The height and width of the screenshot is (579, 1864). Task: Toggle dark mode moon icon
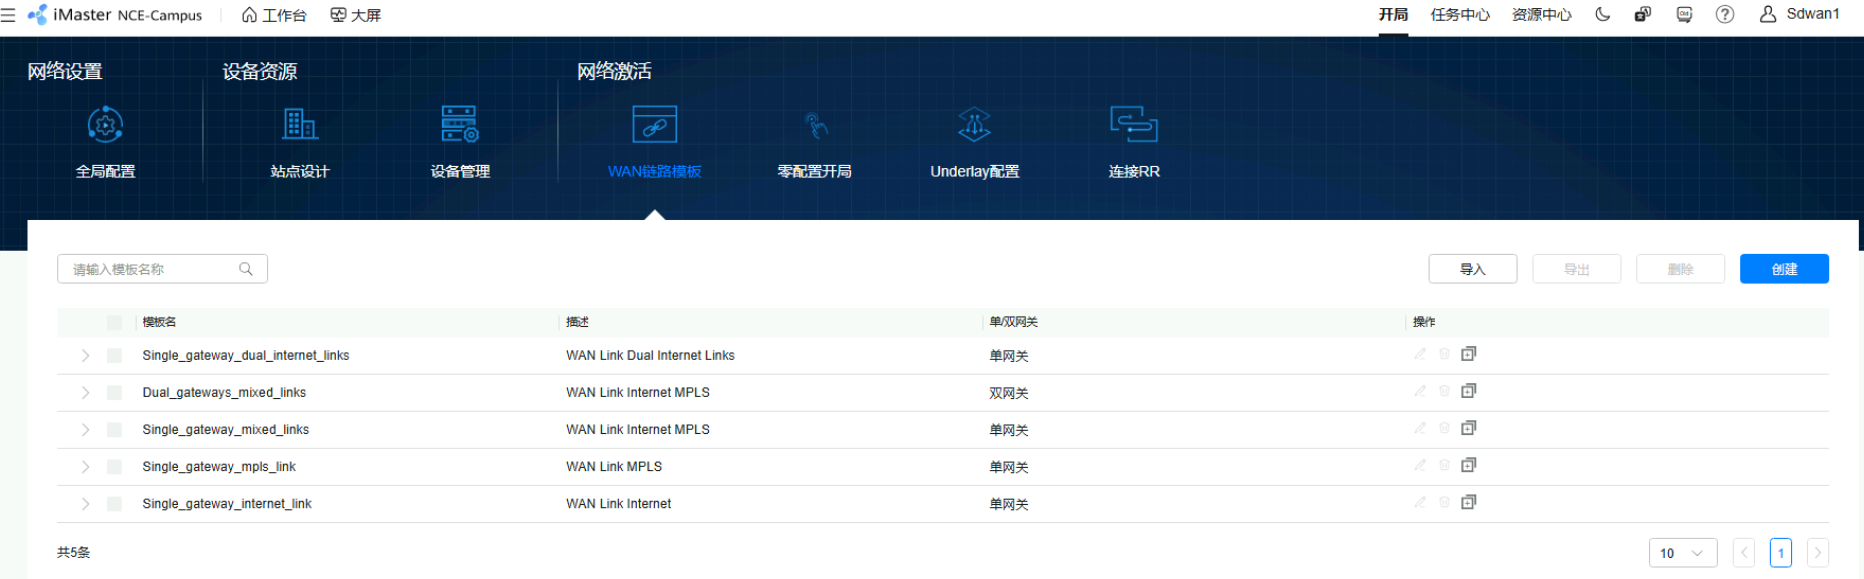(x=1602, y=14)
